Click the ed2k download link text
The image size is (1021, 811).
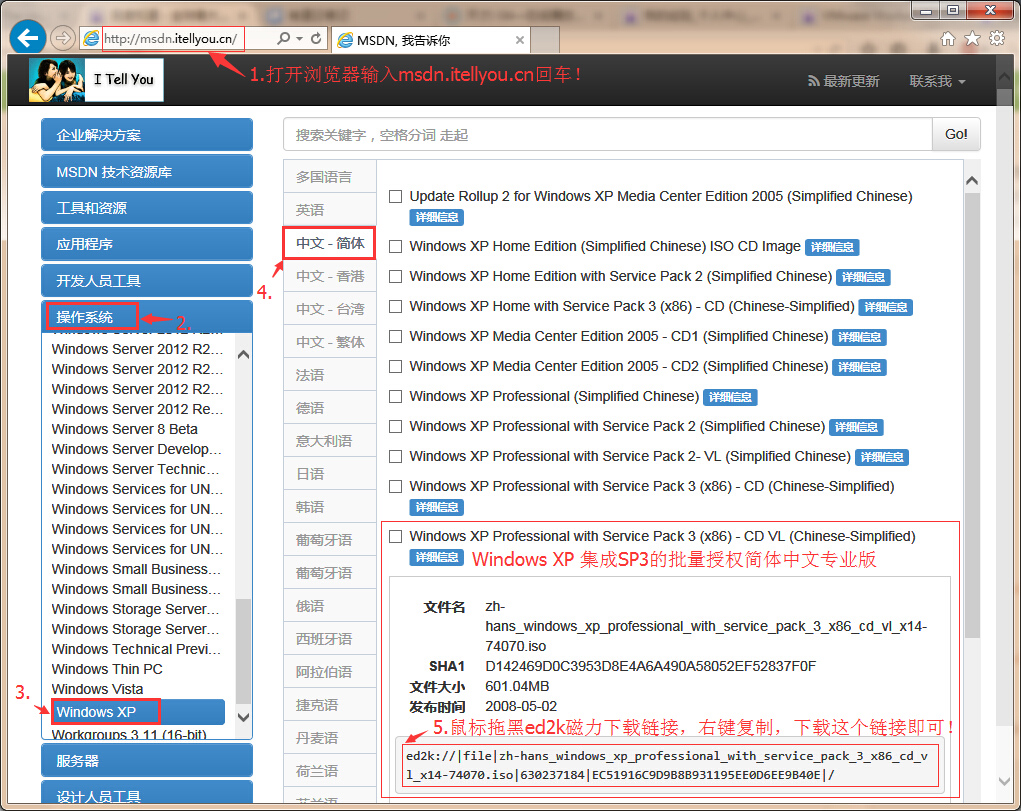point(667,765)
